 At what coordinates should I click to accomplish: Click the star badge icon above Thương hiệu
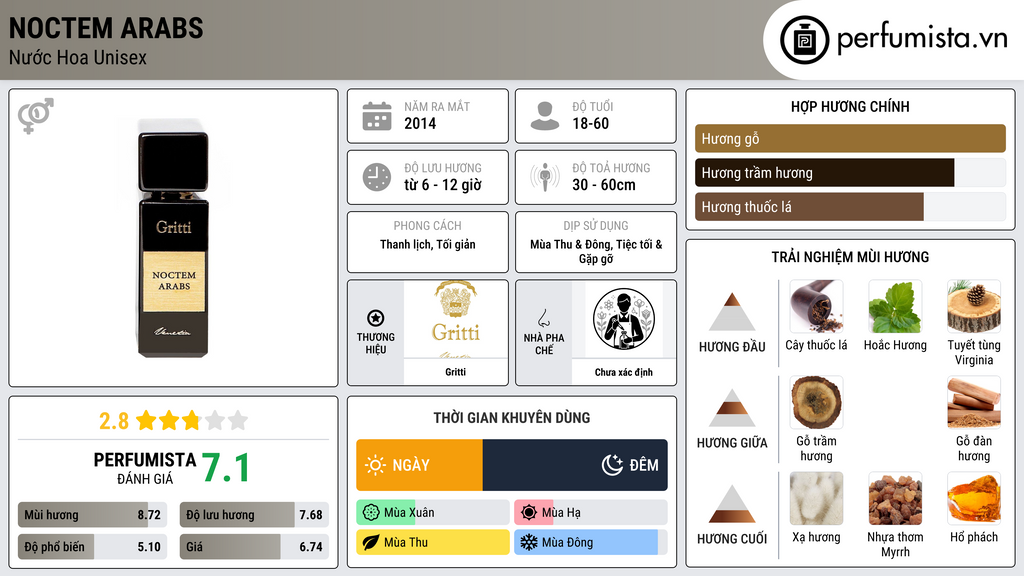[x=376, y=318]
